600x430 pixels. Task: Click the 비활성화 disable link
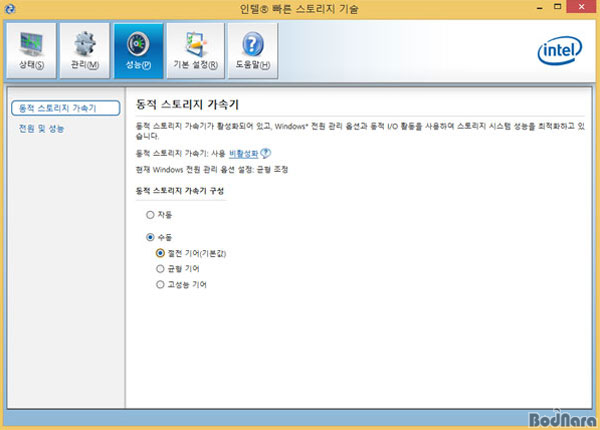tap(243, 154)
